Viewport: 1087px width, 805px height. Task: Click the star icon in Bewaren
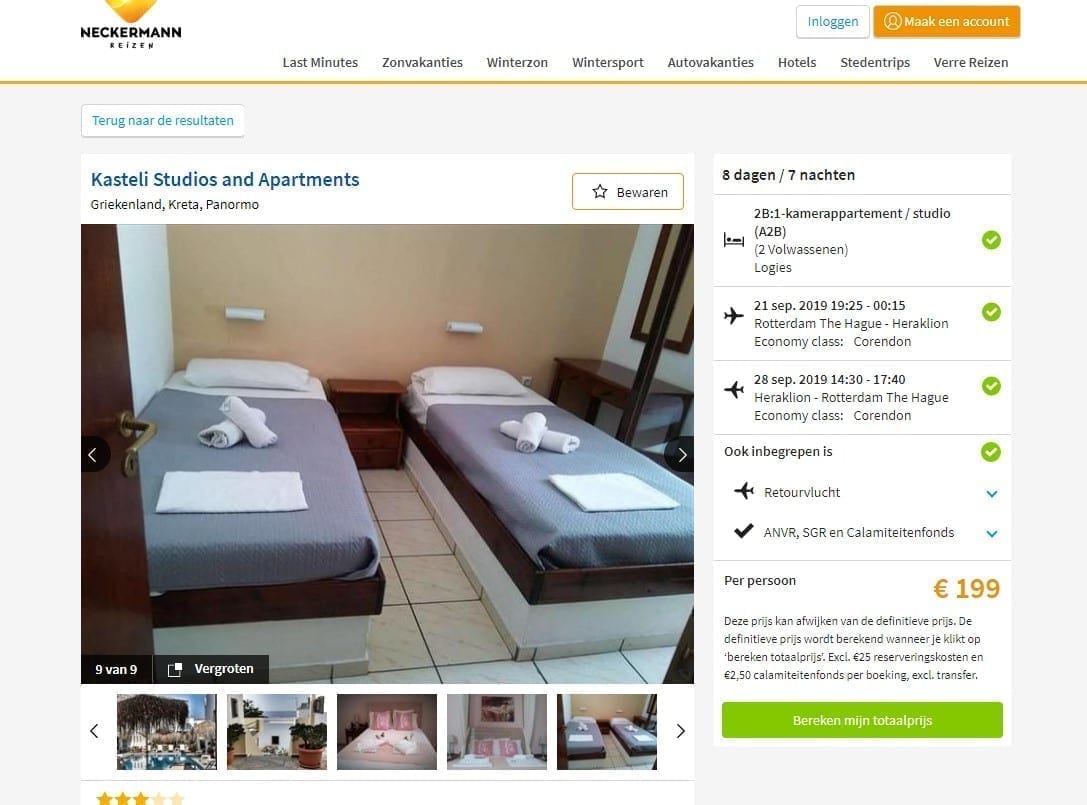(x=600, y=192)
